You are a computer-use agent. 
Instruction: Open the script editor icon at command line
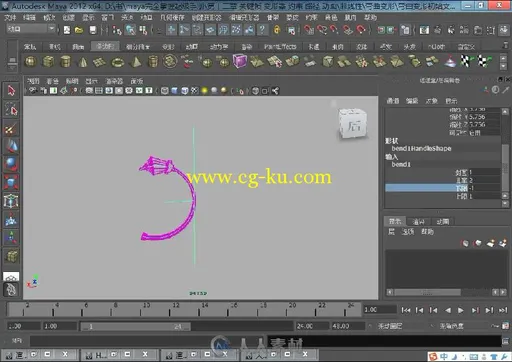pyautogui.click(x=506, y=341)
